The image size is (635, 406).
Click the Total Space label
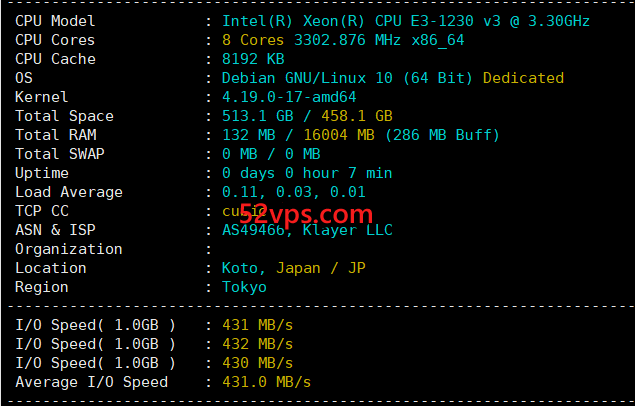pyautogui.click(x=64, y=116)
